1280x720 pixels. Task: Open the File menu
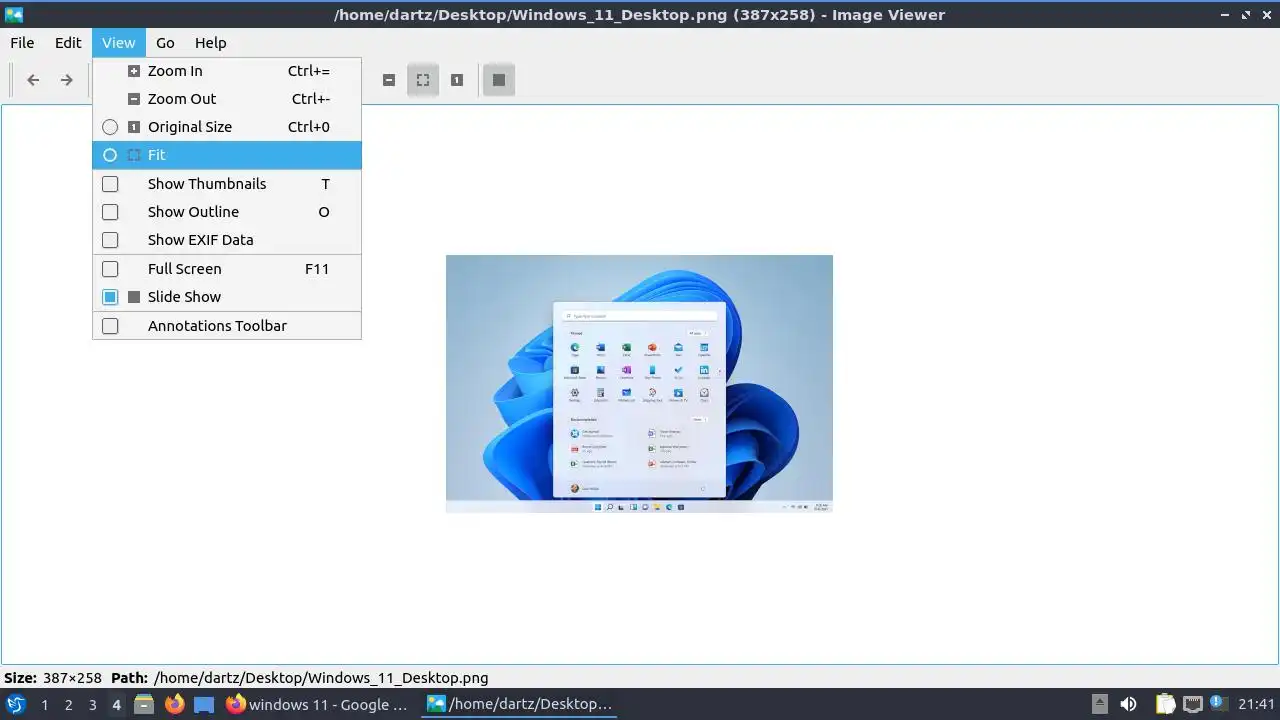22,43
